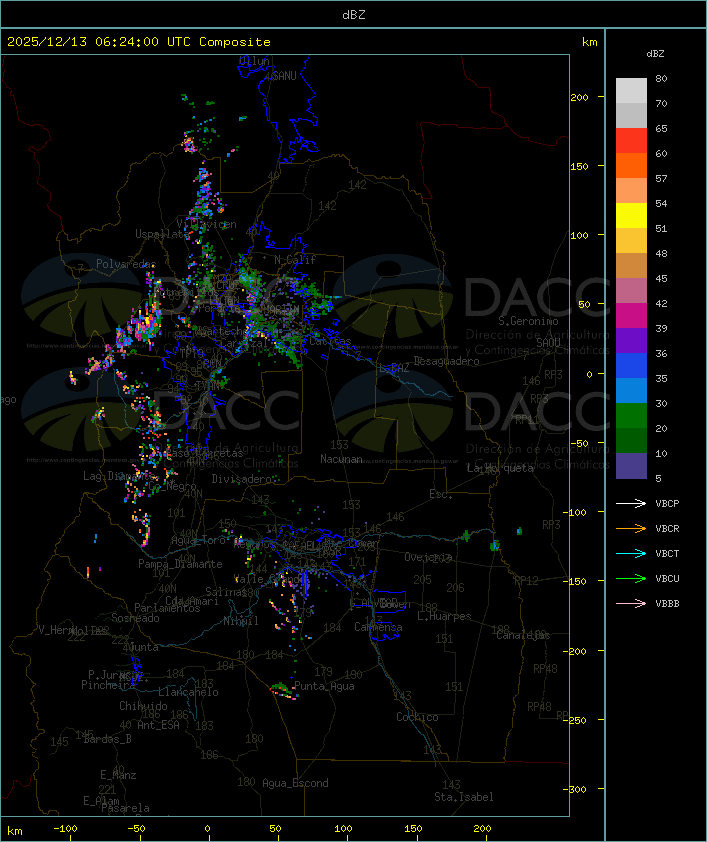707x842 pixels.
Task: Click the dBZ title at top
Action: click(354, 15)
